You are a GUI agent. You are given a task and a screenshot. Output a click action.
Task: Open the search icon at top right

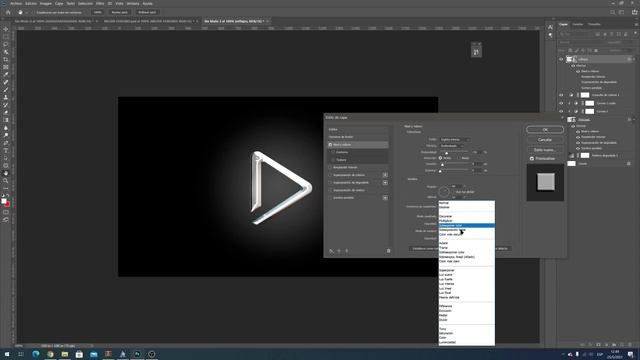tap(613, 12)
